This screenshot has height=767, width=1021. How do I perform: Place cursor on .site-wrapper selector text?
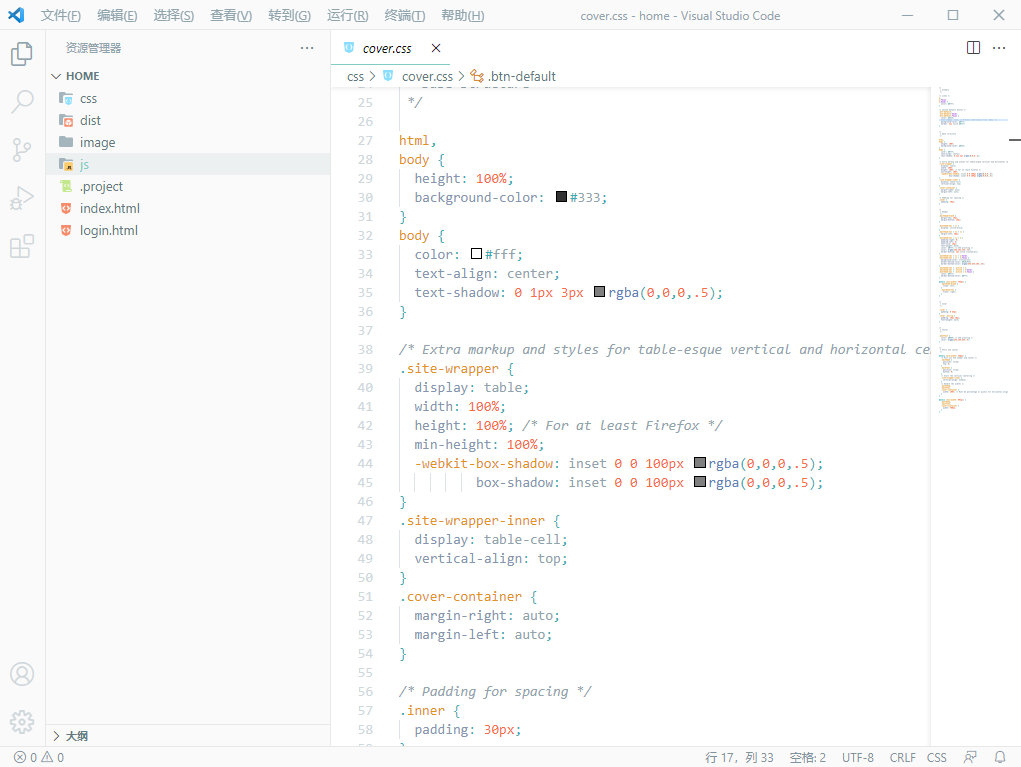tap(449, 369)
